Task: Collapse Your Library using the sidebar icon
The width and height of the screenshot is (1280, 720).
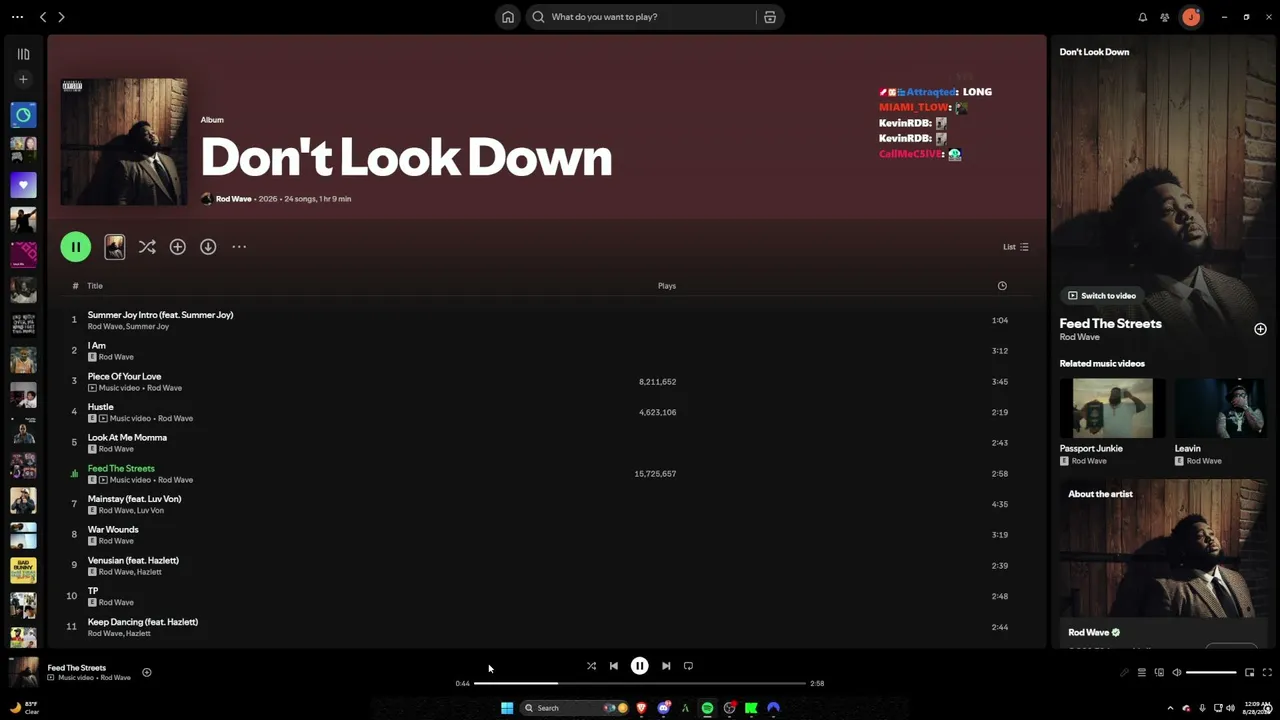Action: pos(23,54)
